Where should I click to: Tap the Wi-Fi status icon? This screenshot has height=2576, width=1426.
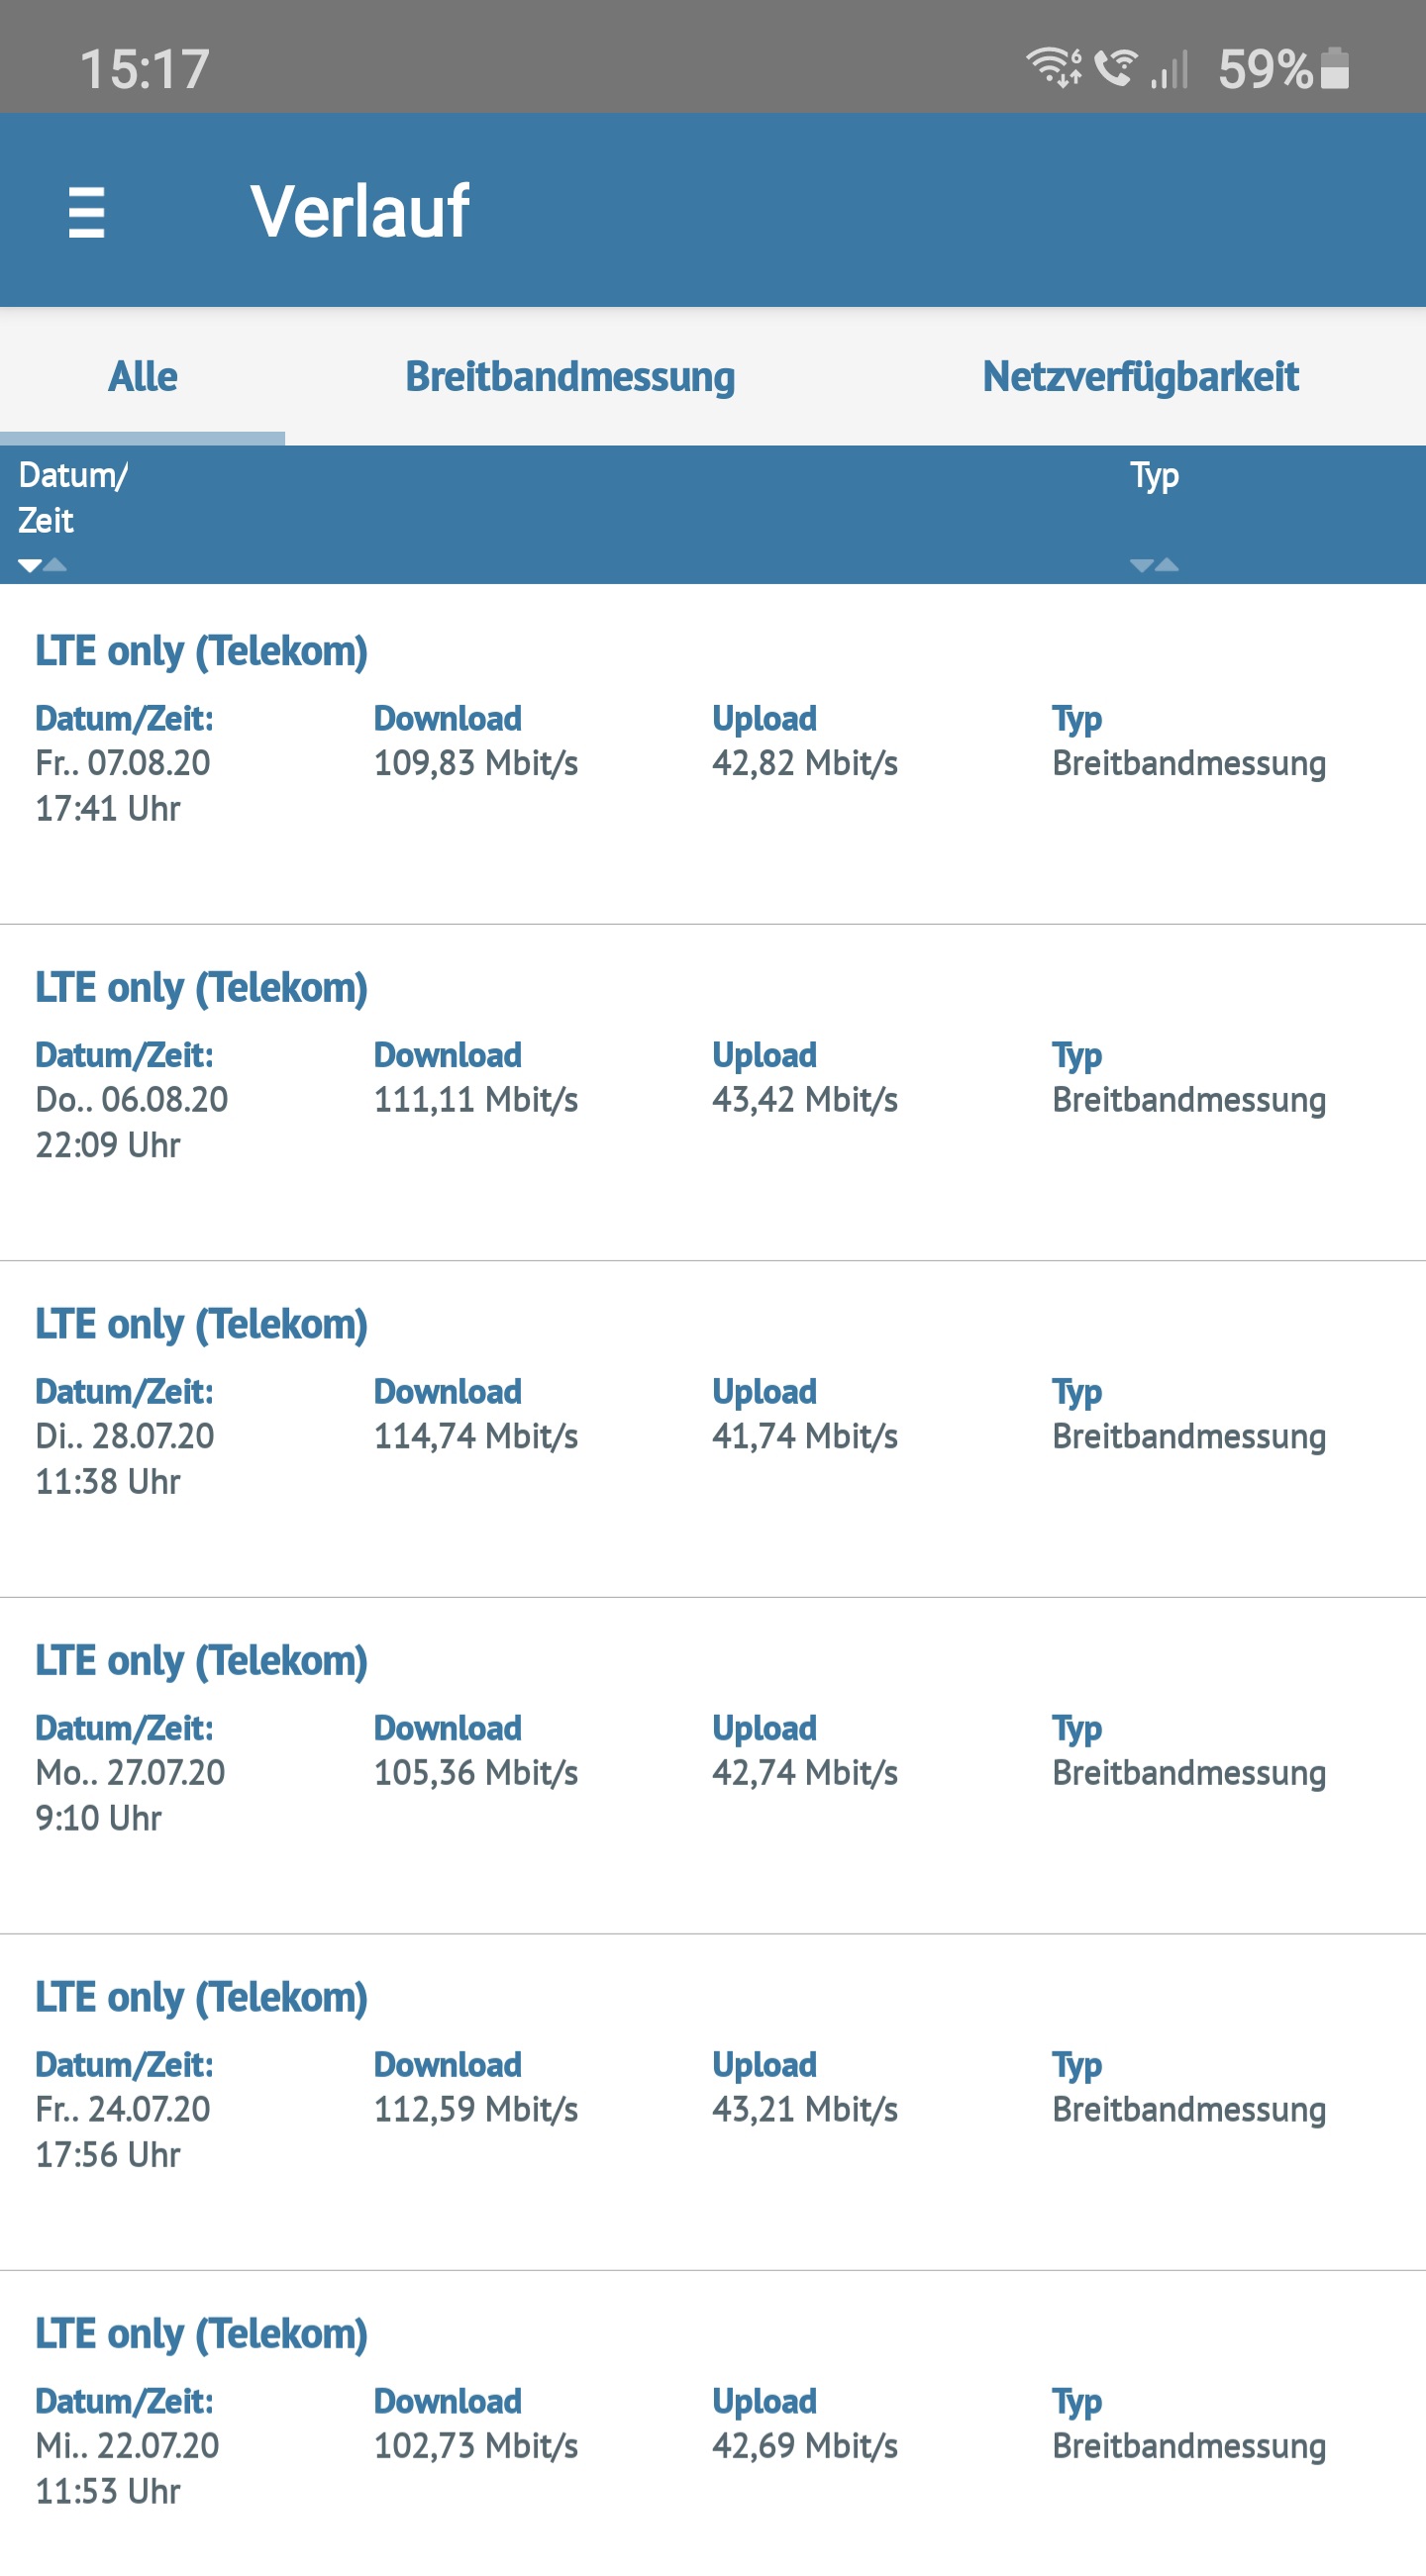pyautogui.click(x=1053, y=68)
